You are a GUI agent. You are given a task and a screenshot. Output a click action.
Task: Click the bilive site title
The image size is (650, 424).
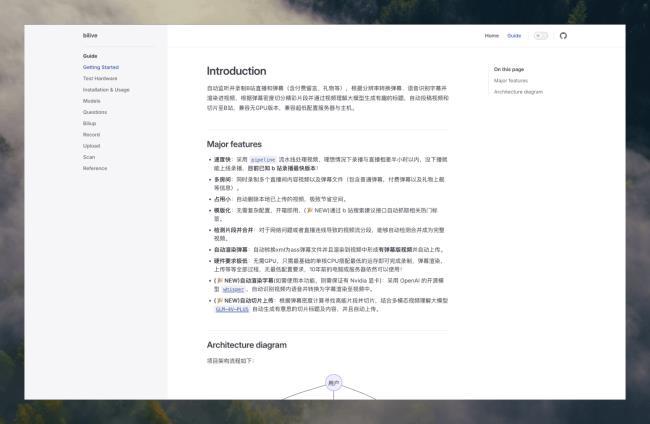(x=90, y=36)
